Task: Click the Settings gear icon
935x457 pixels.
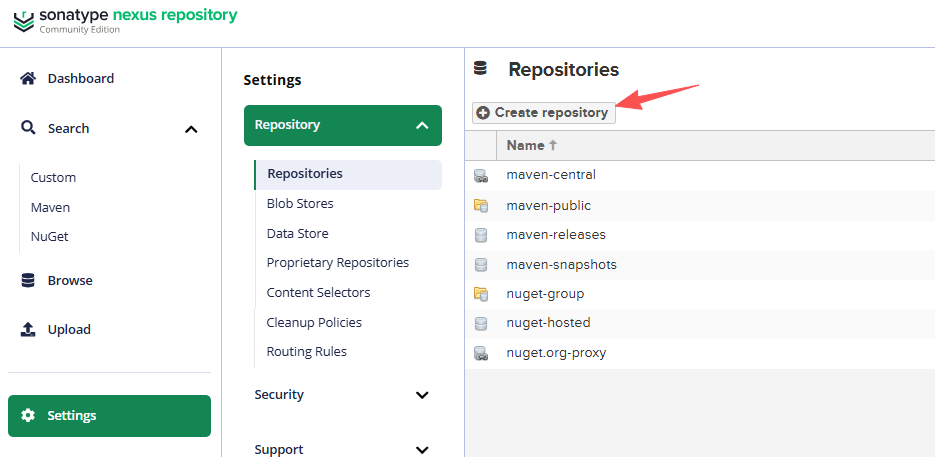Action: 28,415
